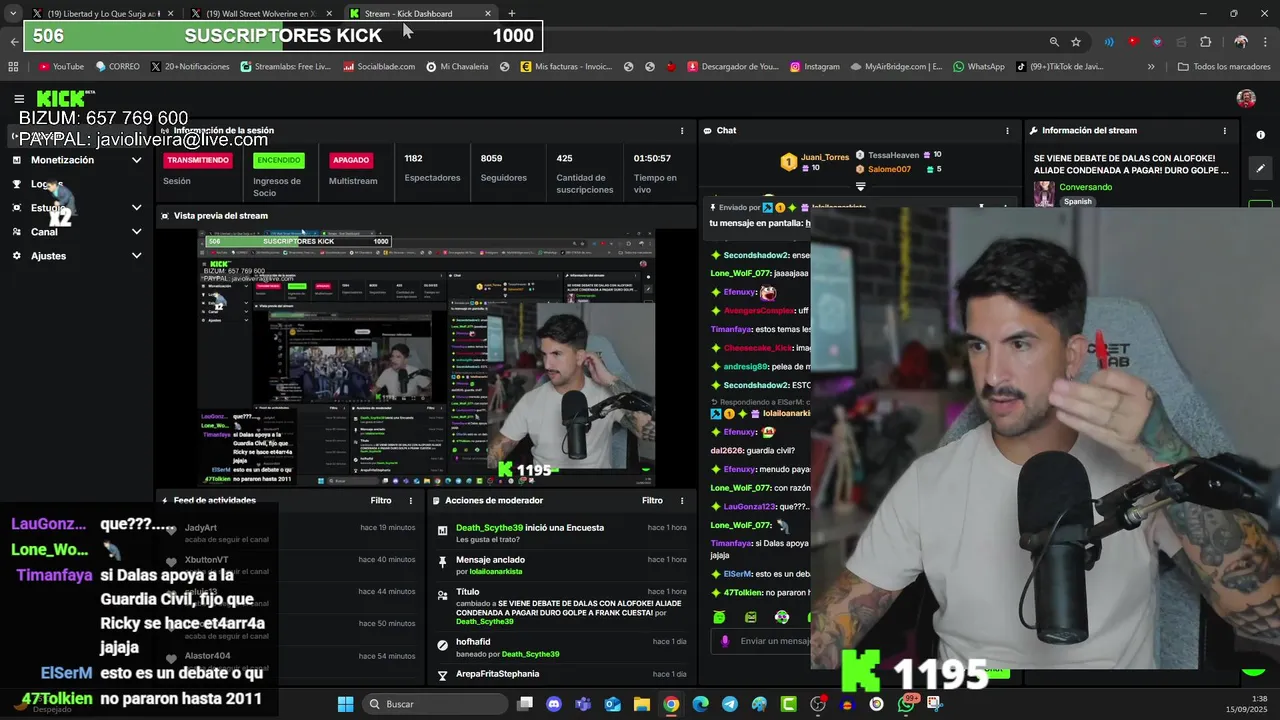Click the hourglass icon beside ArepaFritaStephanía
Screen dimensions: 1280x720
[443, 676]
